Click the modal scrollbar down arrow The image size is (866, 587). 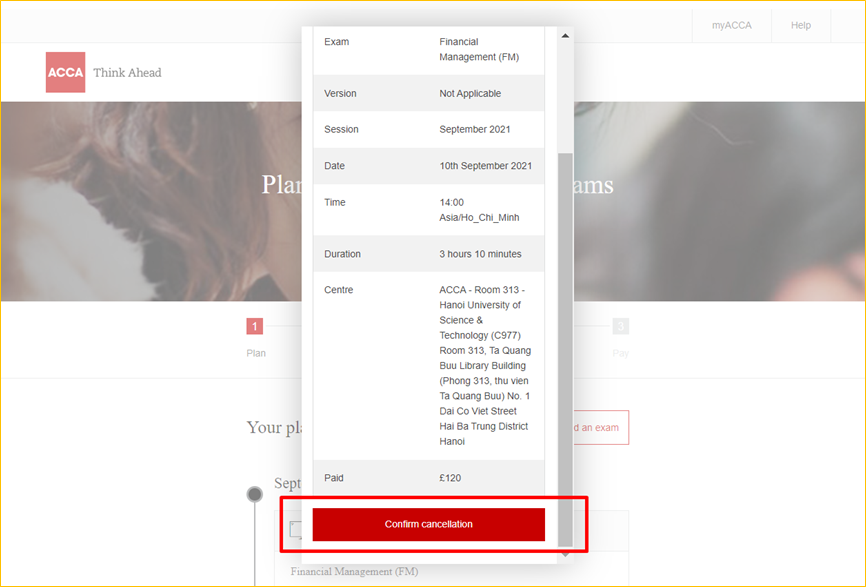(x=565, y=554)
